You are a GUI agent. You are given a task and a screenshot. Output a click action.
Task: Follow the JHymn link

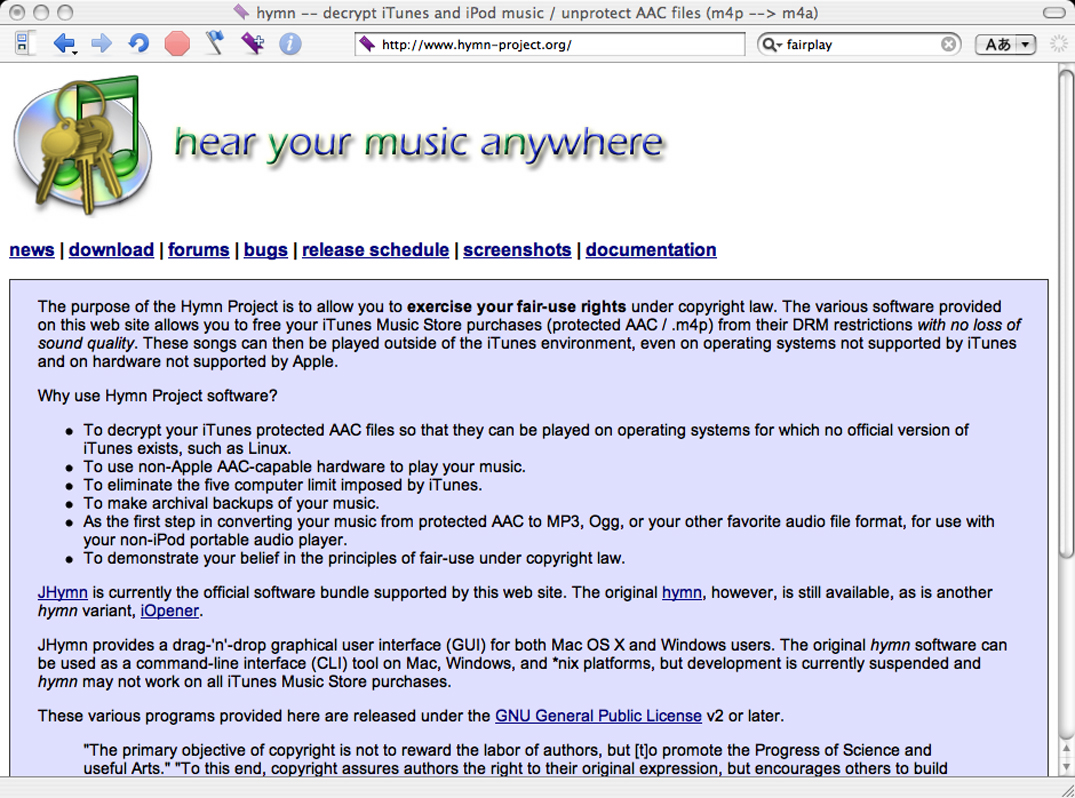[x=62, y=592]
